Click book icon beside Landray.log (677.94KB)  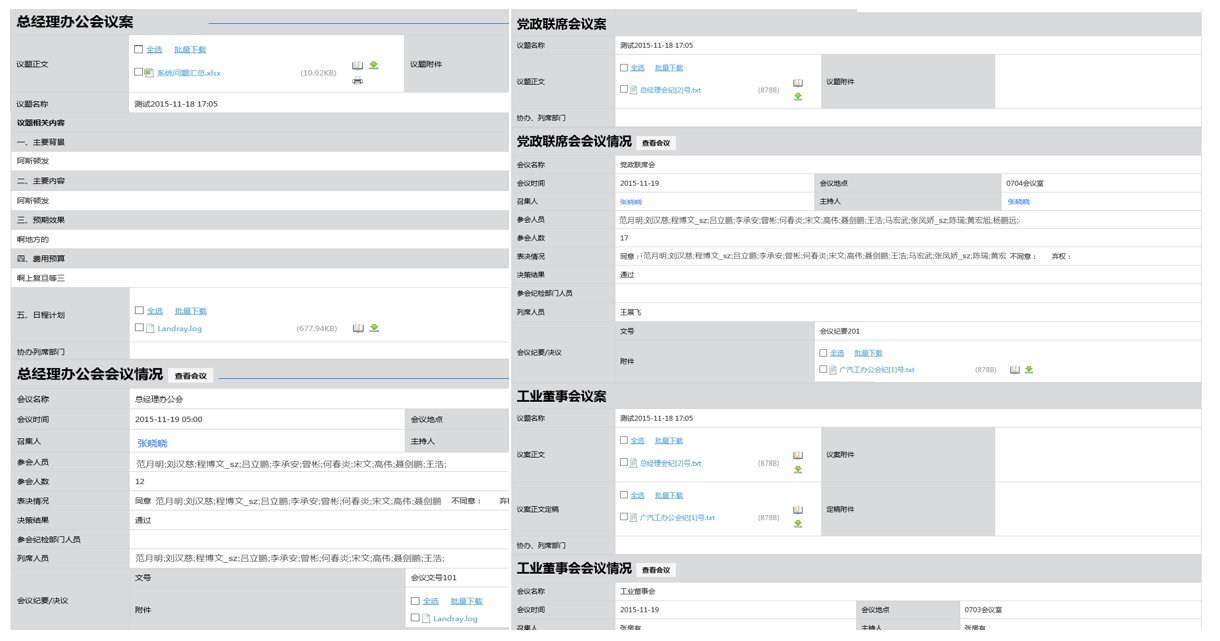pyautogui.click(x=358, y=328)
